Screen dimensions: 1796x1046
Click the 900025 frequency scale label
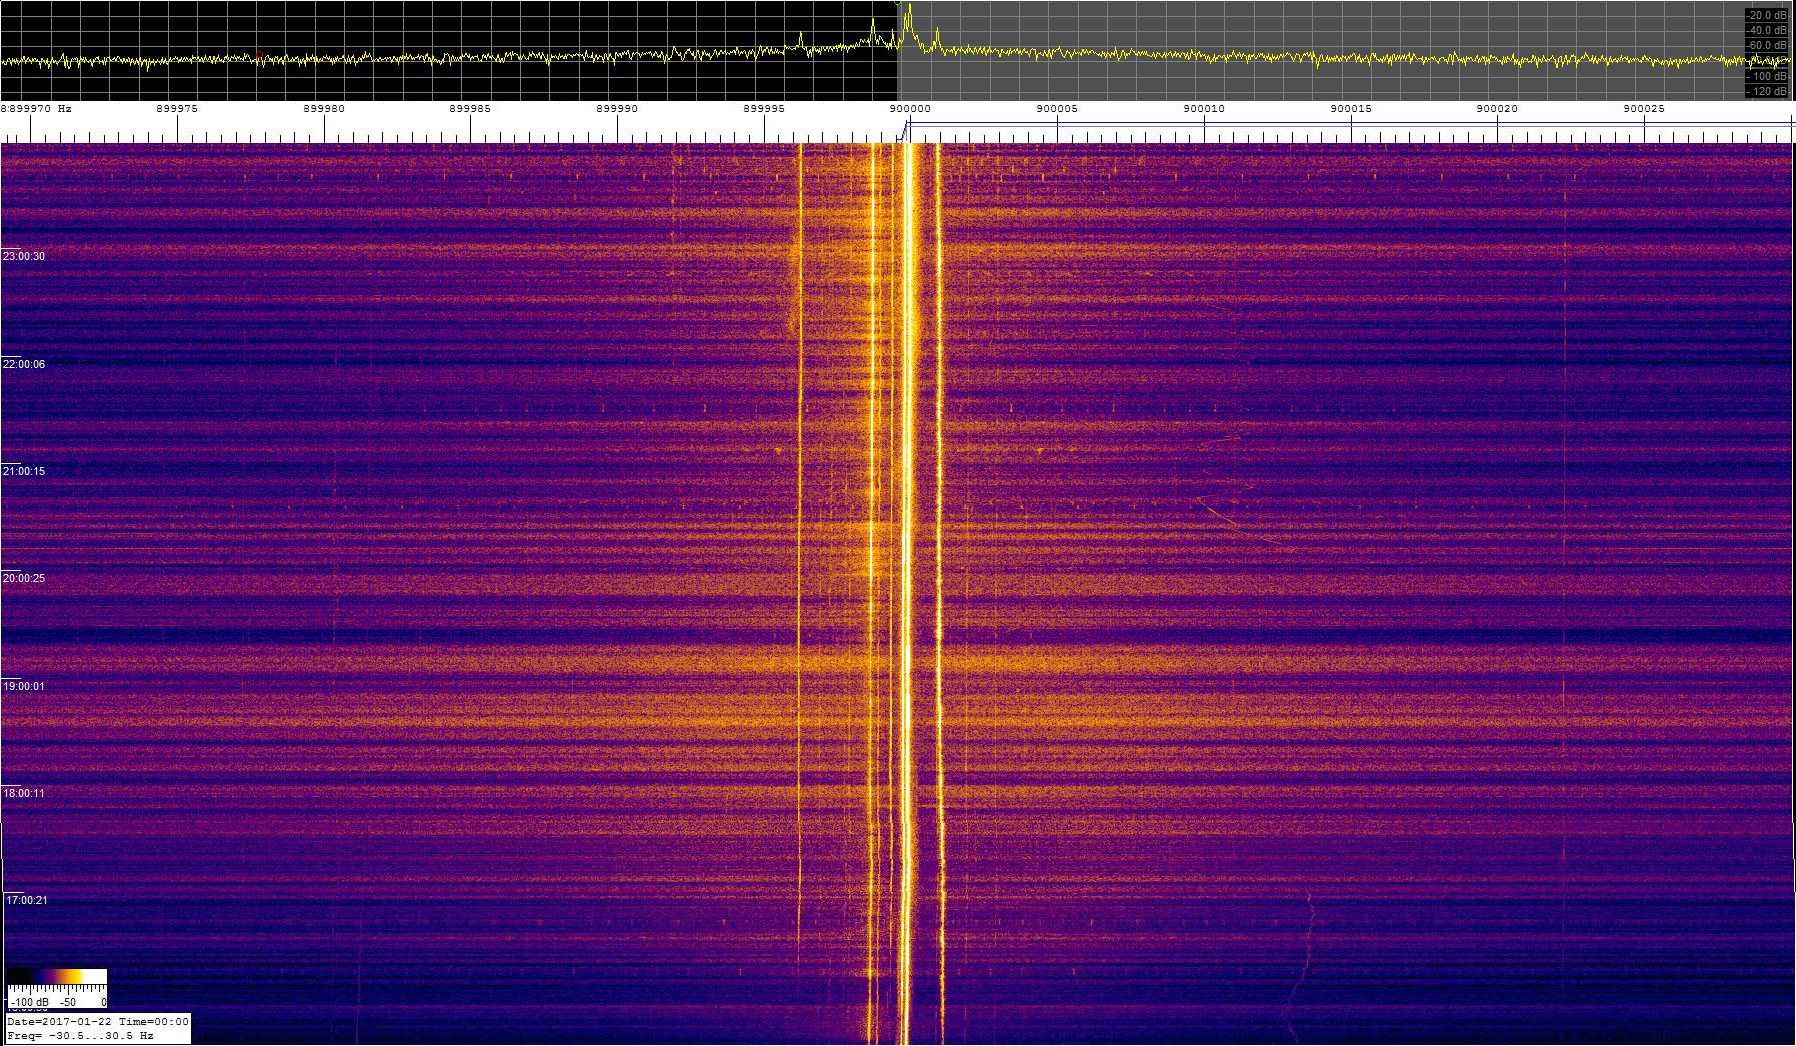(1644, 108)
